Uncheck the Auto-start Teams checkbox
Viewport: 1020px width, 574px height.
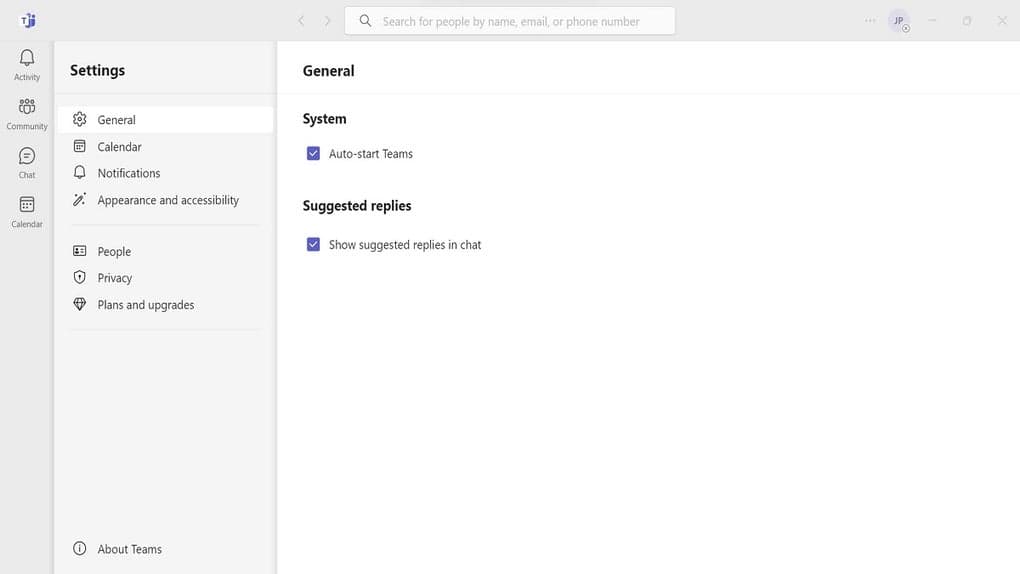point(313,153)
